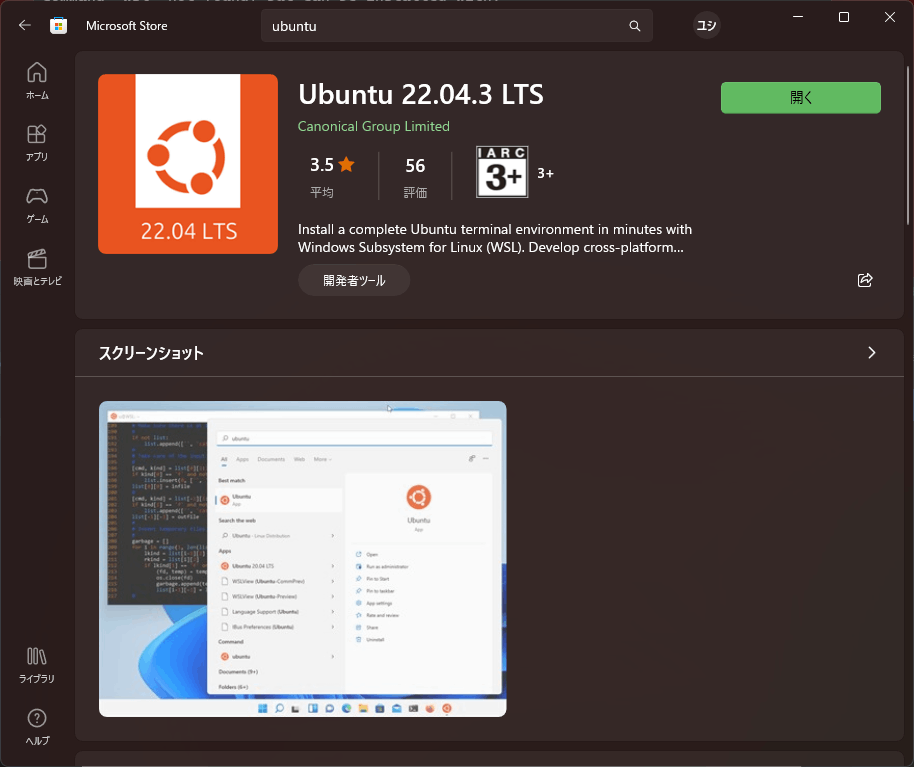This screenshot has height=767, width=914.
Task: Expand the スクリーンショット section chevron
Action: click(x=871, y=353)
